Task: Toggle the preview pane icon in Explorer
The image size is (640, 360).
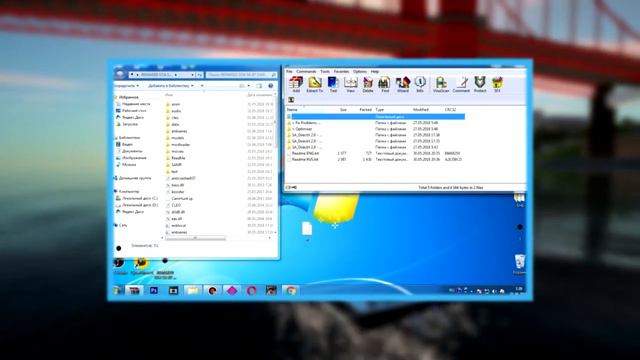Action: click(259, 86)
